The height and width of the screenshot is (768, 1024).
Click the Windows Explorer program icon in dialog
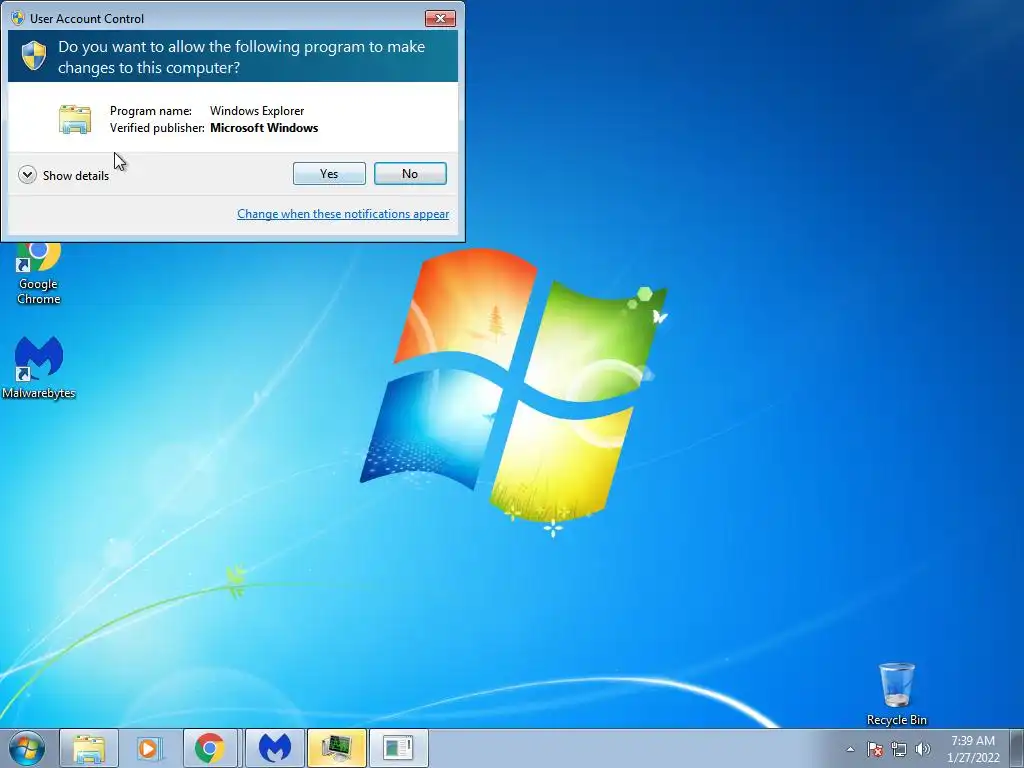click(x=75, y=120)
